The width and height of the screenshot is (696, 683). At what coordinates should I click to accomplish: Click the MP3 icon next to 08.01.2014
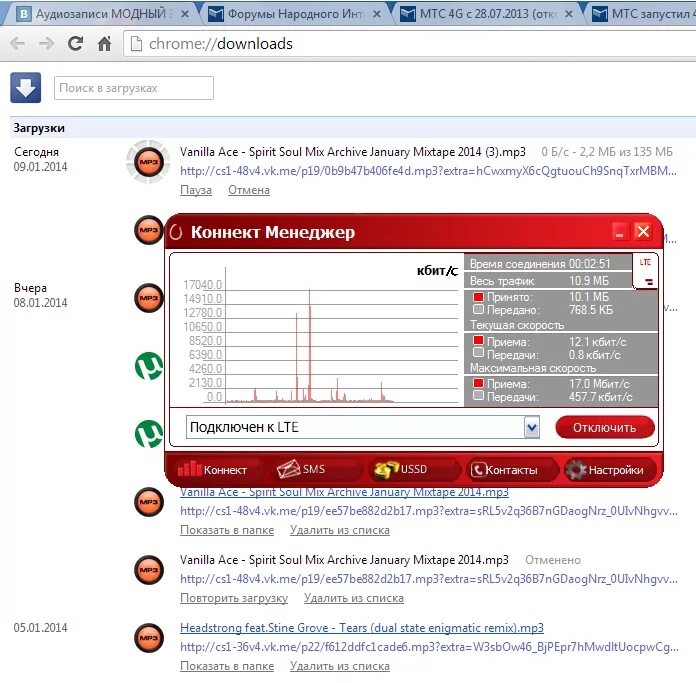[x=149, y=298]
